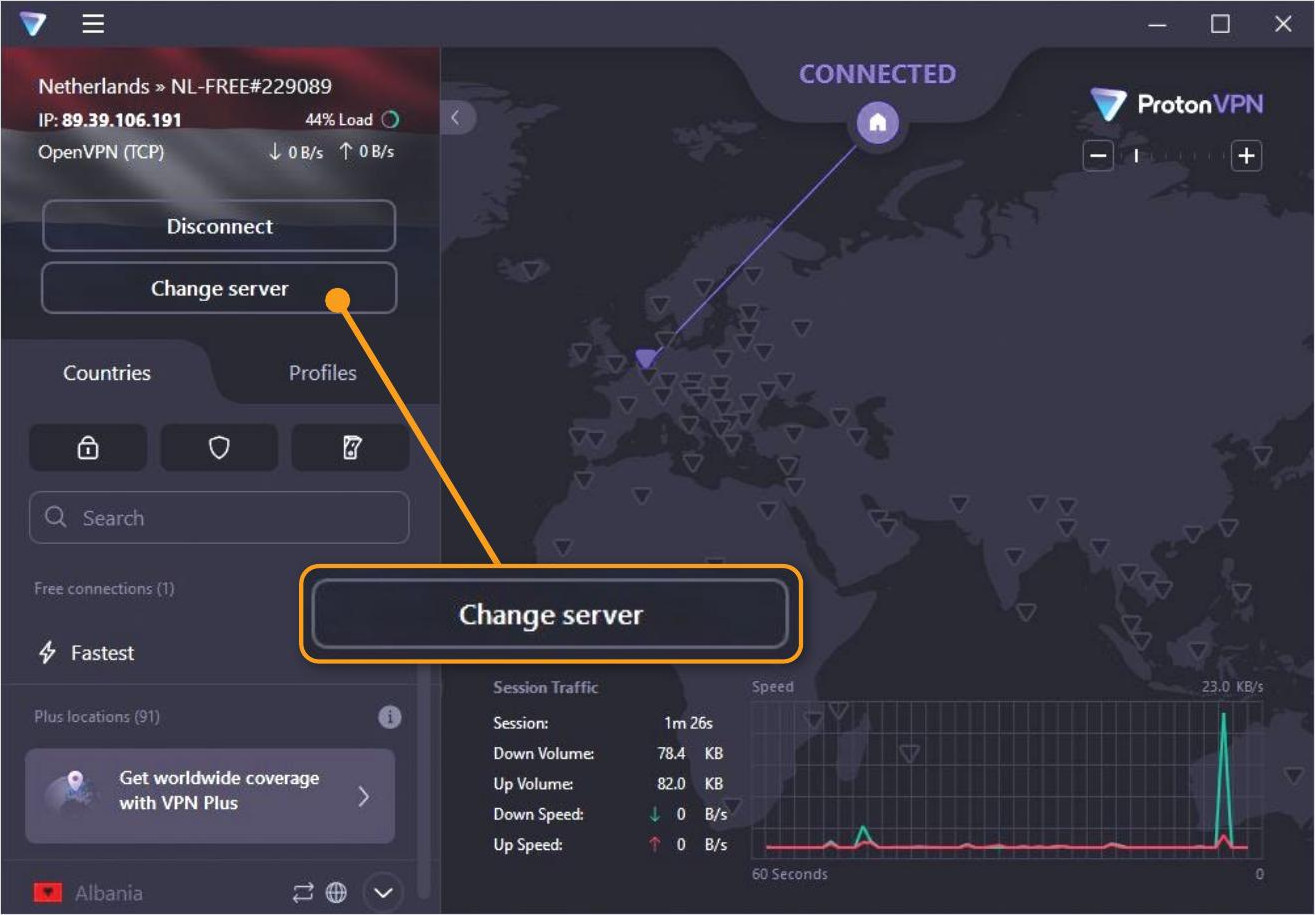Image resolution: width=1315 pixels, height=915 pixels.
Task: Click the info icon beside Plus locations
Action: tap(390, 717)
